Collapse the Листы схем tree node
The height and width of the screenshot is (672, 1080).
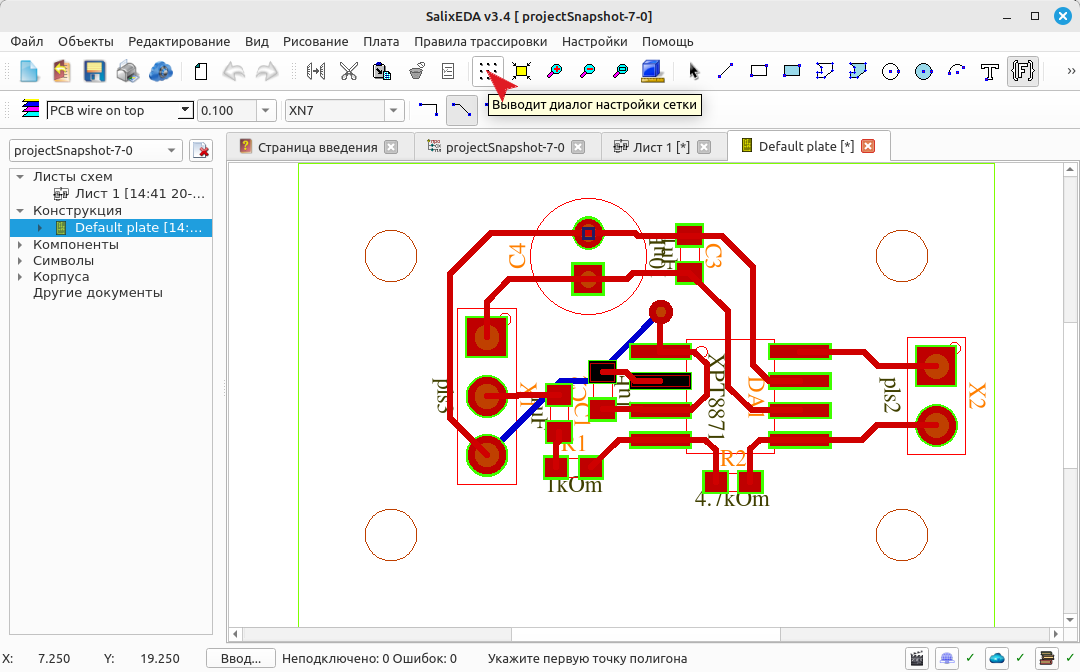coord(20,177)
